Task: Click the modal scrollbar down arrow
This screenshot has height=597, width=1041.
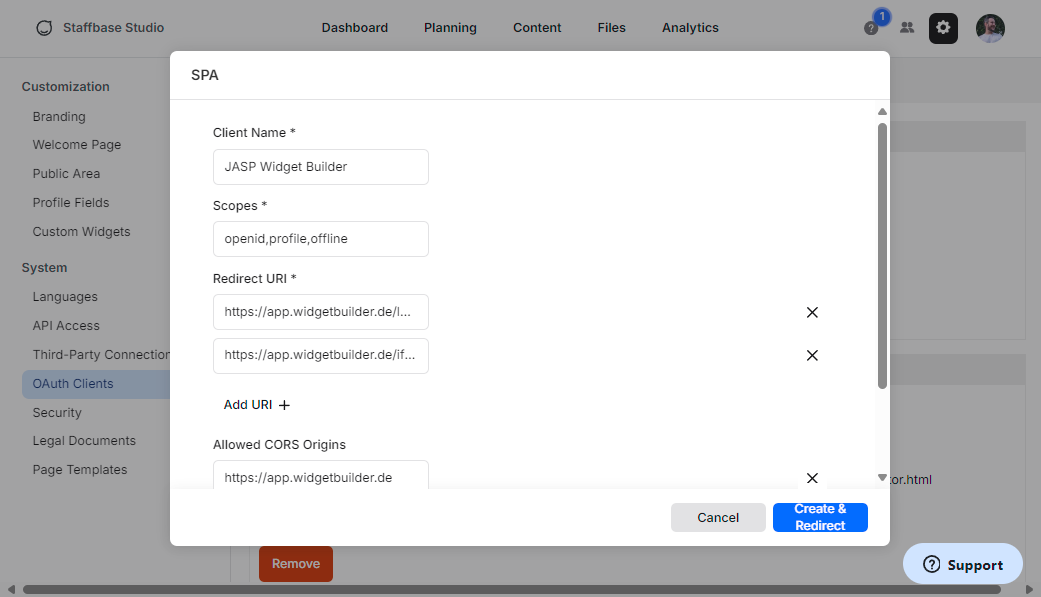Action: (881, 478)
